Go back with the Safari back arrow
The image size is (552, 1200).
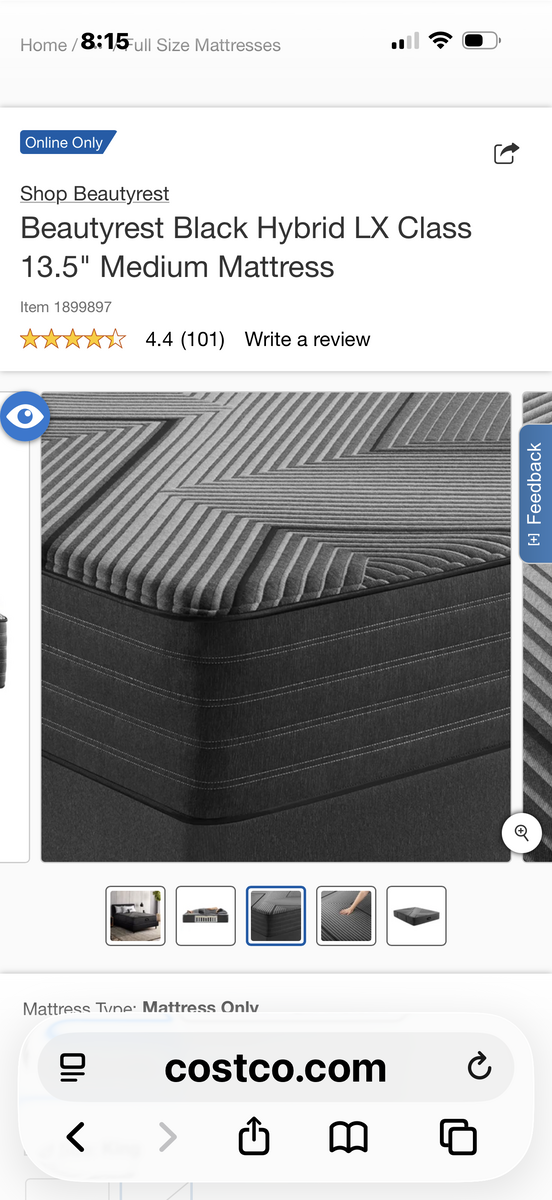pyautogui.click(x=76, y=1137)
